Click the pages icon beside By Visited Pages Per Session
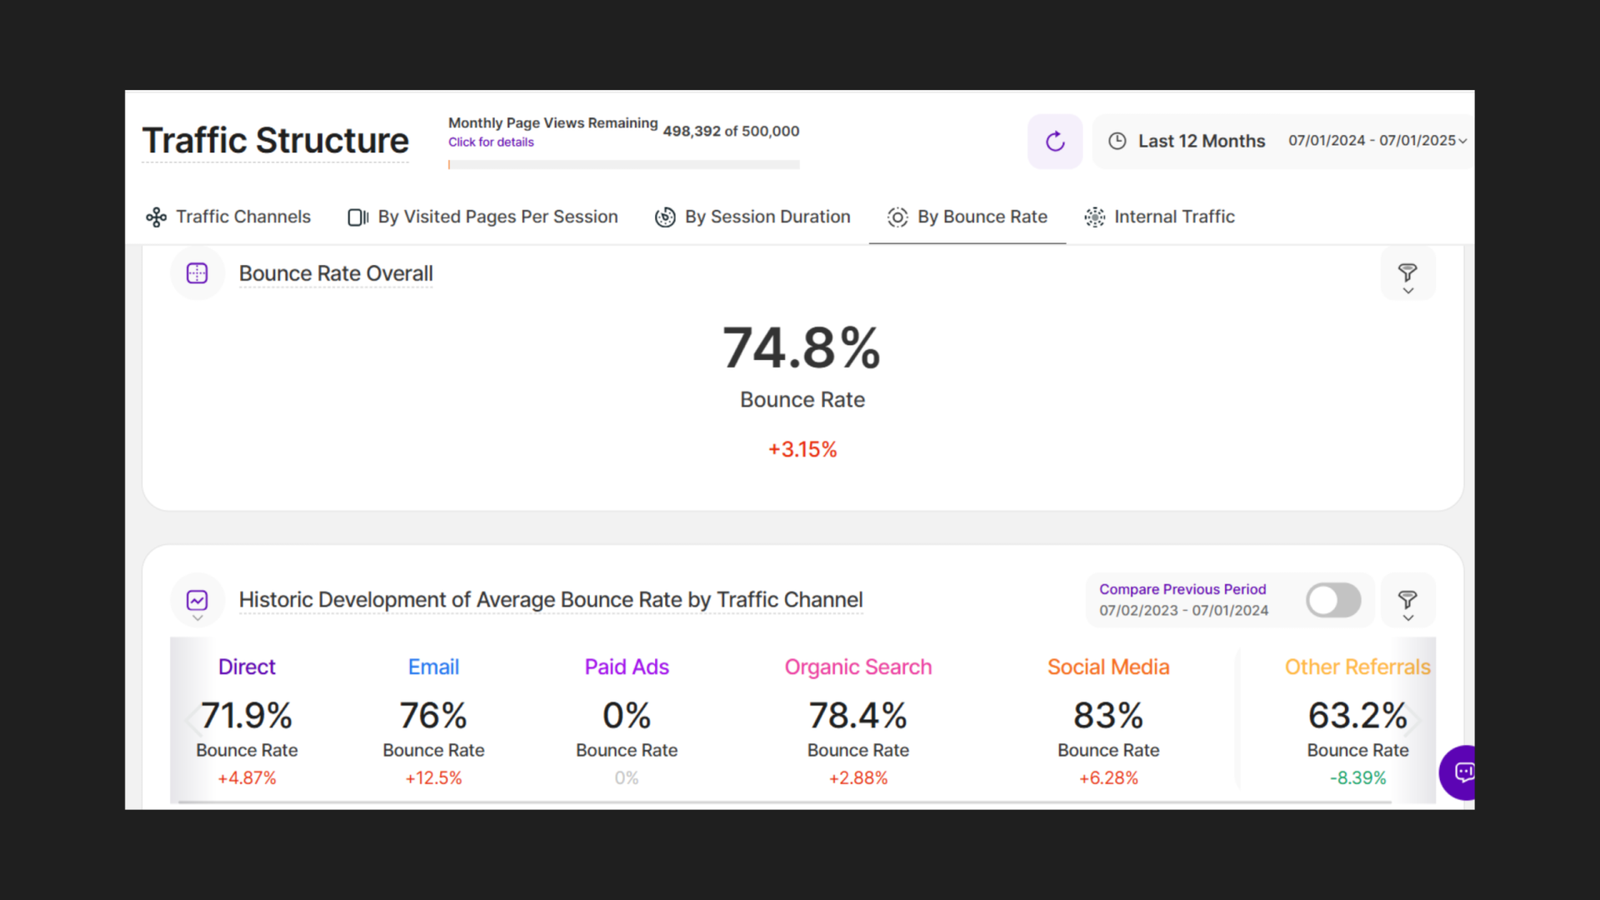The width and height of the screenshot is (1600, 900). pyautogui.click(x=357, y=216)
